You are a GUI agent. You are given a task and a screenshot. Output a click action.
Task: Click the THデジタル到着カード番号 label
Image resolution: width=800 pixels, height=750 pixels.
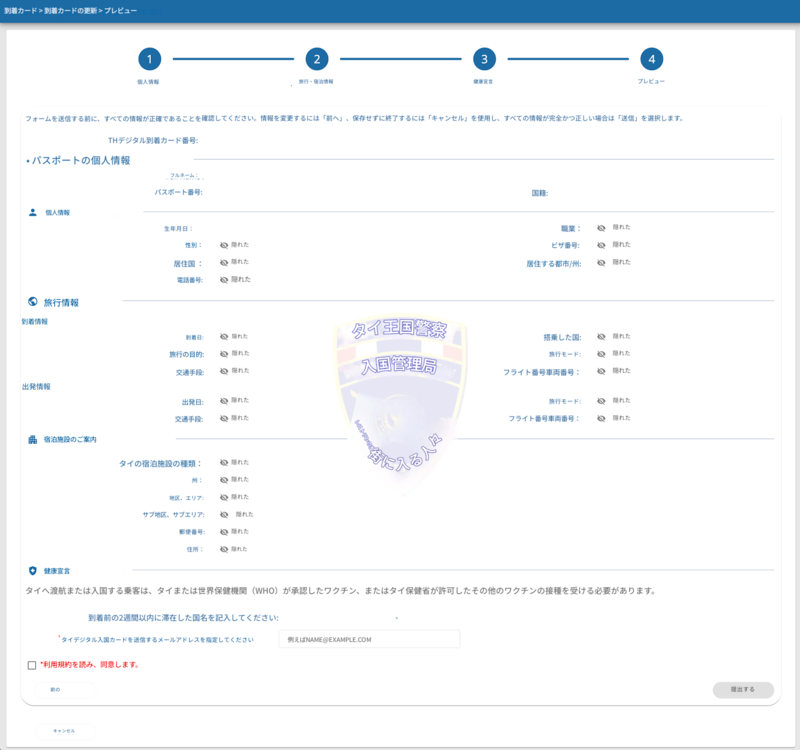click(x=153, y=140)
